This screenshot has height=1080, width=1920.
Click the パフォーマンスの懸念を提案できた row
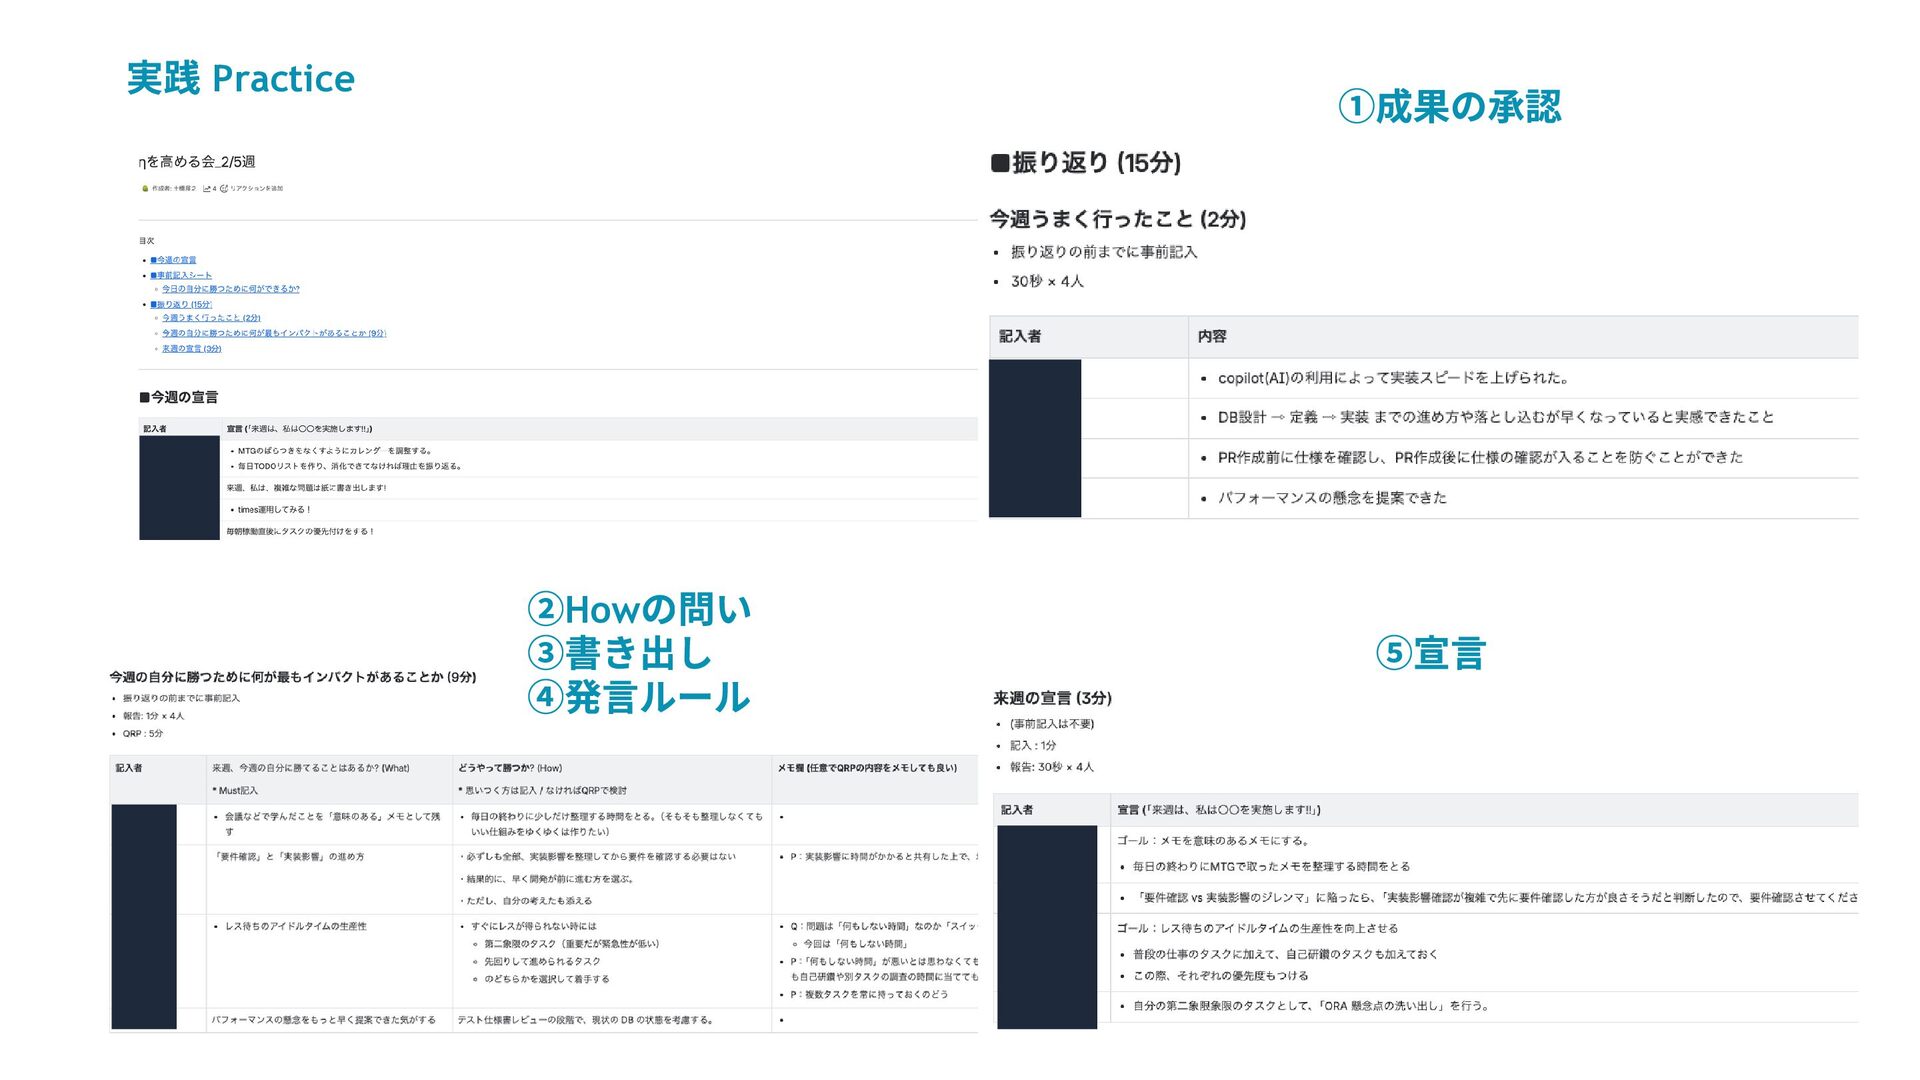pos(1332,498)
